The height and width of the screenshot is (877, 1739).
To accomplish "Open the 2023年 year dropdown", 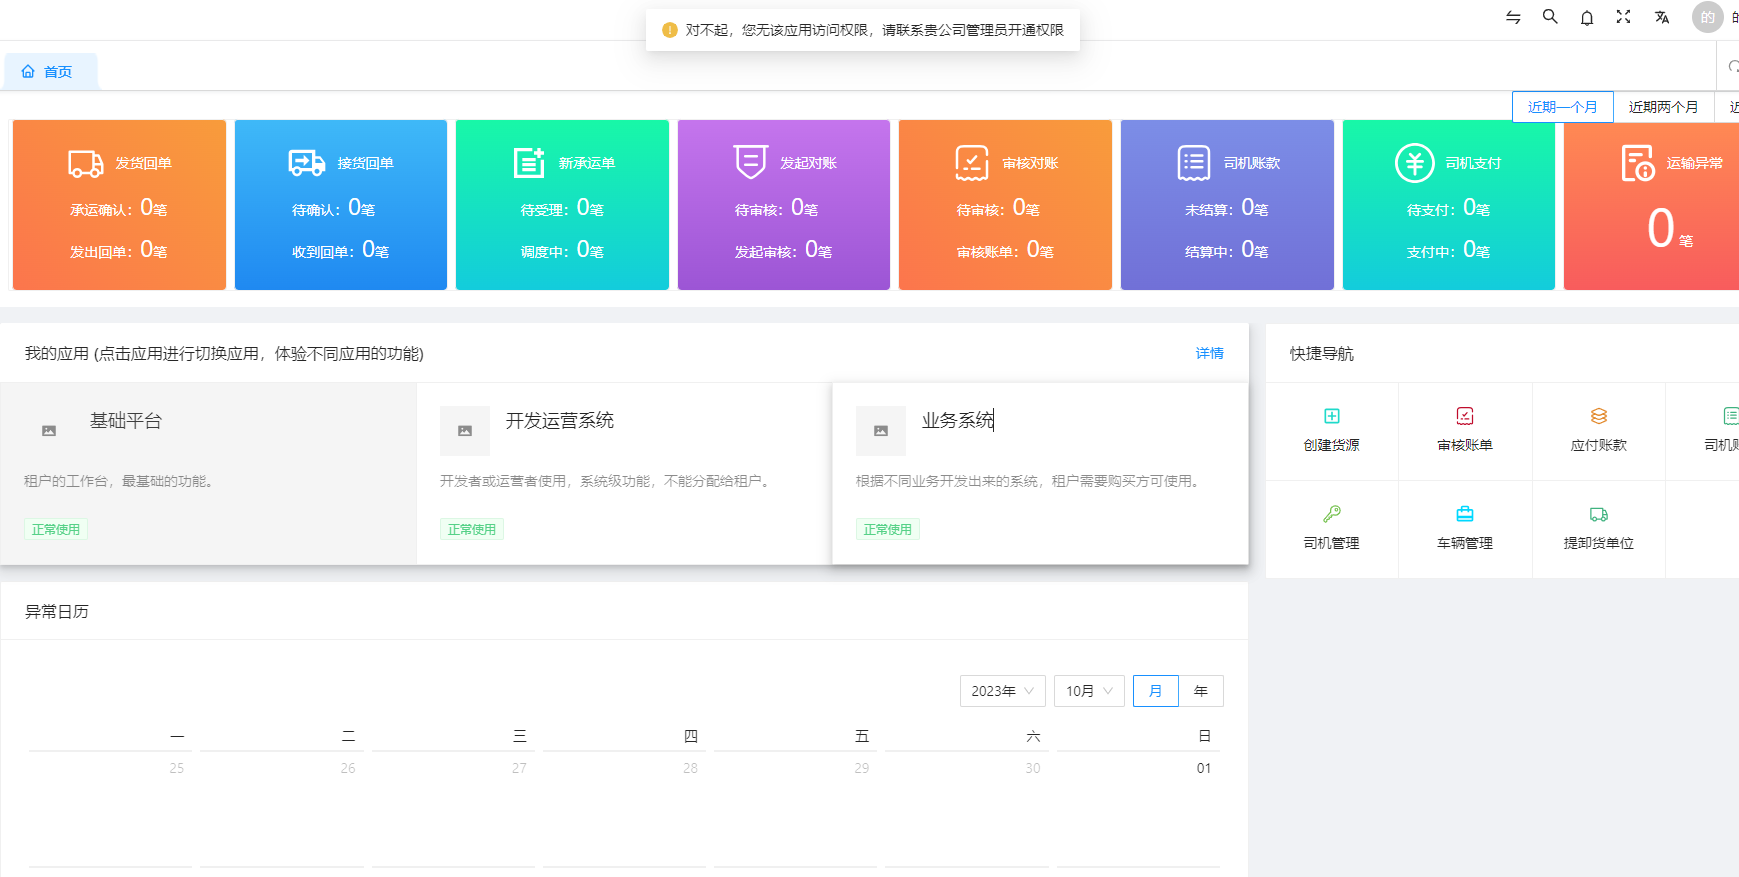I will click(x=1003, y=691).
